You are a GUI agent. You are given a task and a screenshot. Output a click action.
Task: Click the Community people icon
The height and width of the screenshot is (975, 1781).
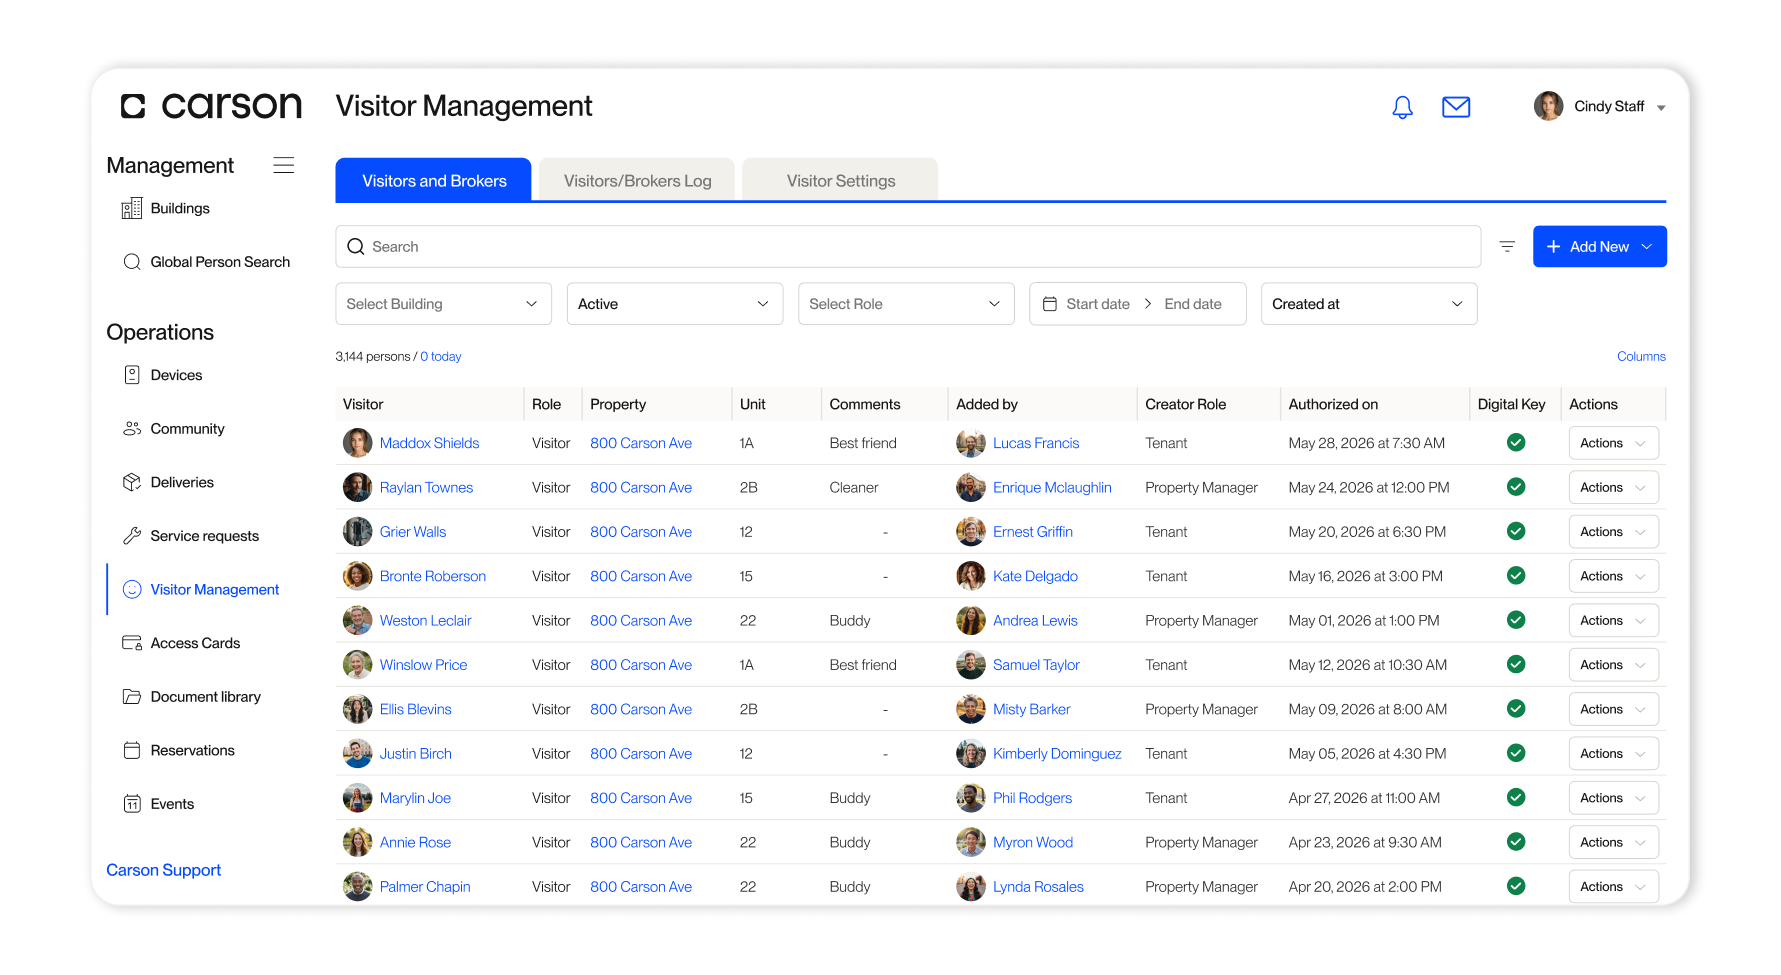[x=131, y=429]
